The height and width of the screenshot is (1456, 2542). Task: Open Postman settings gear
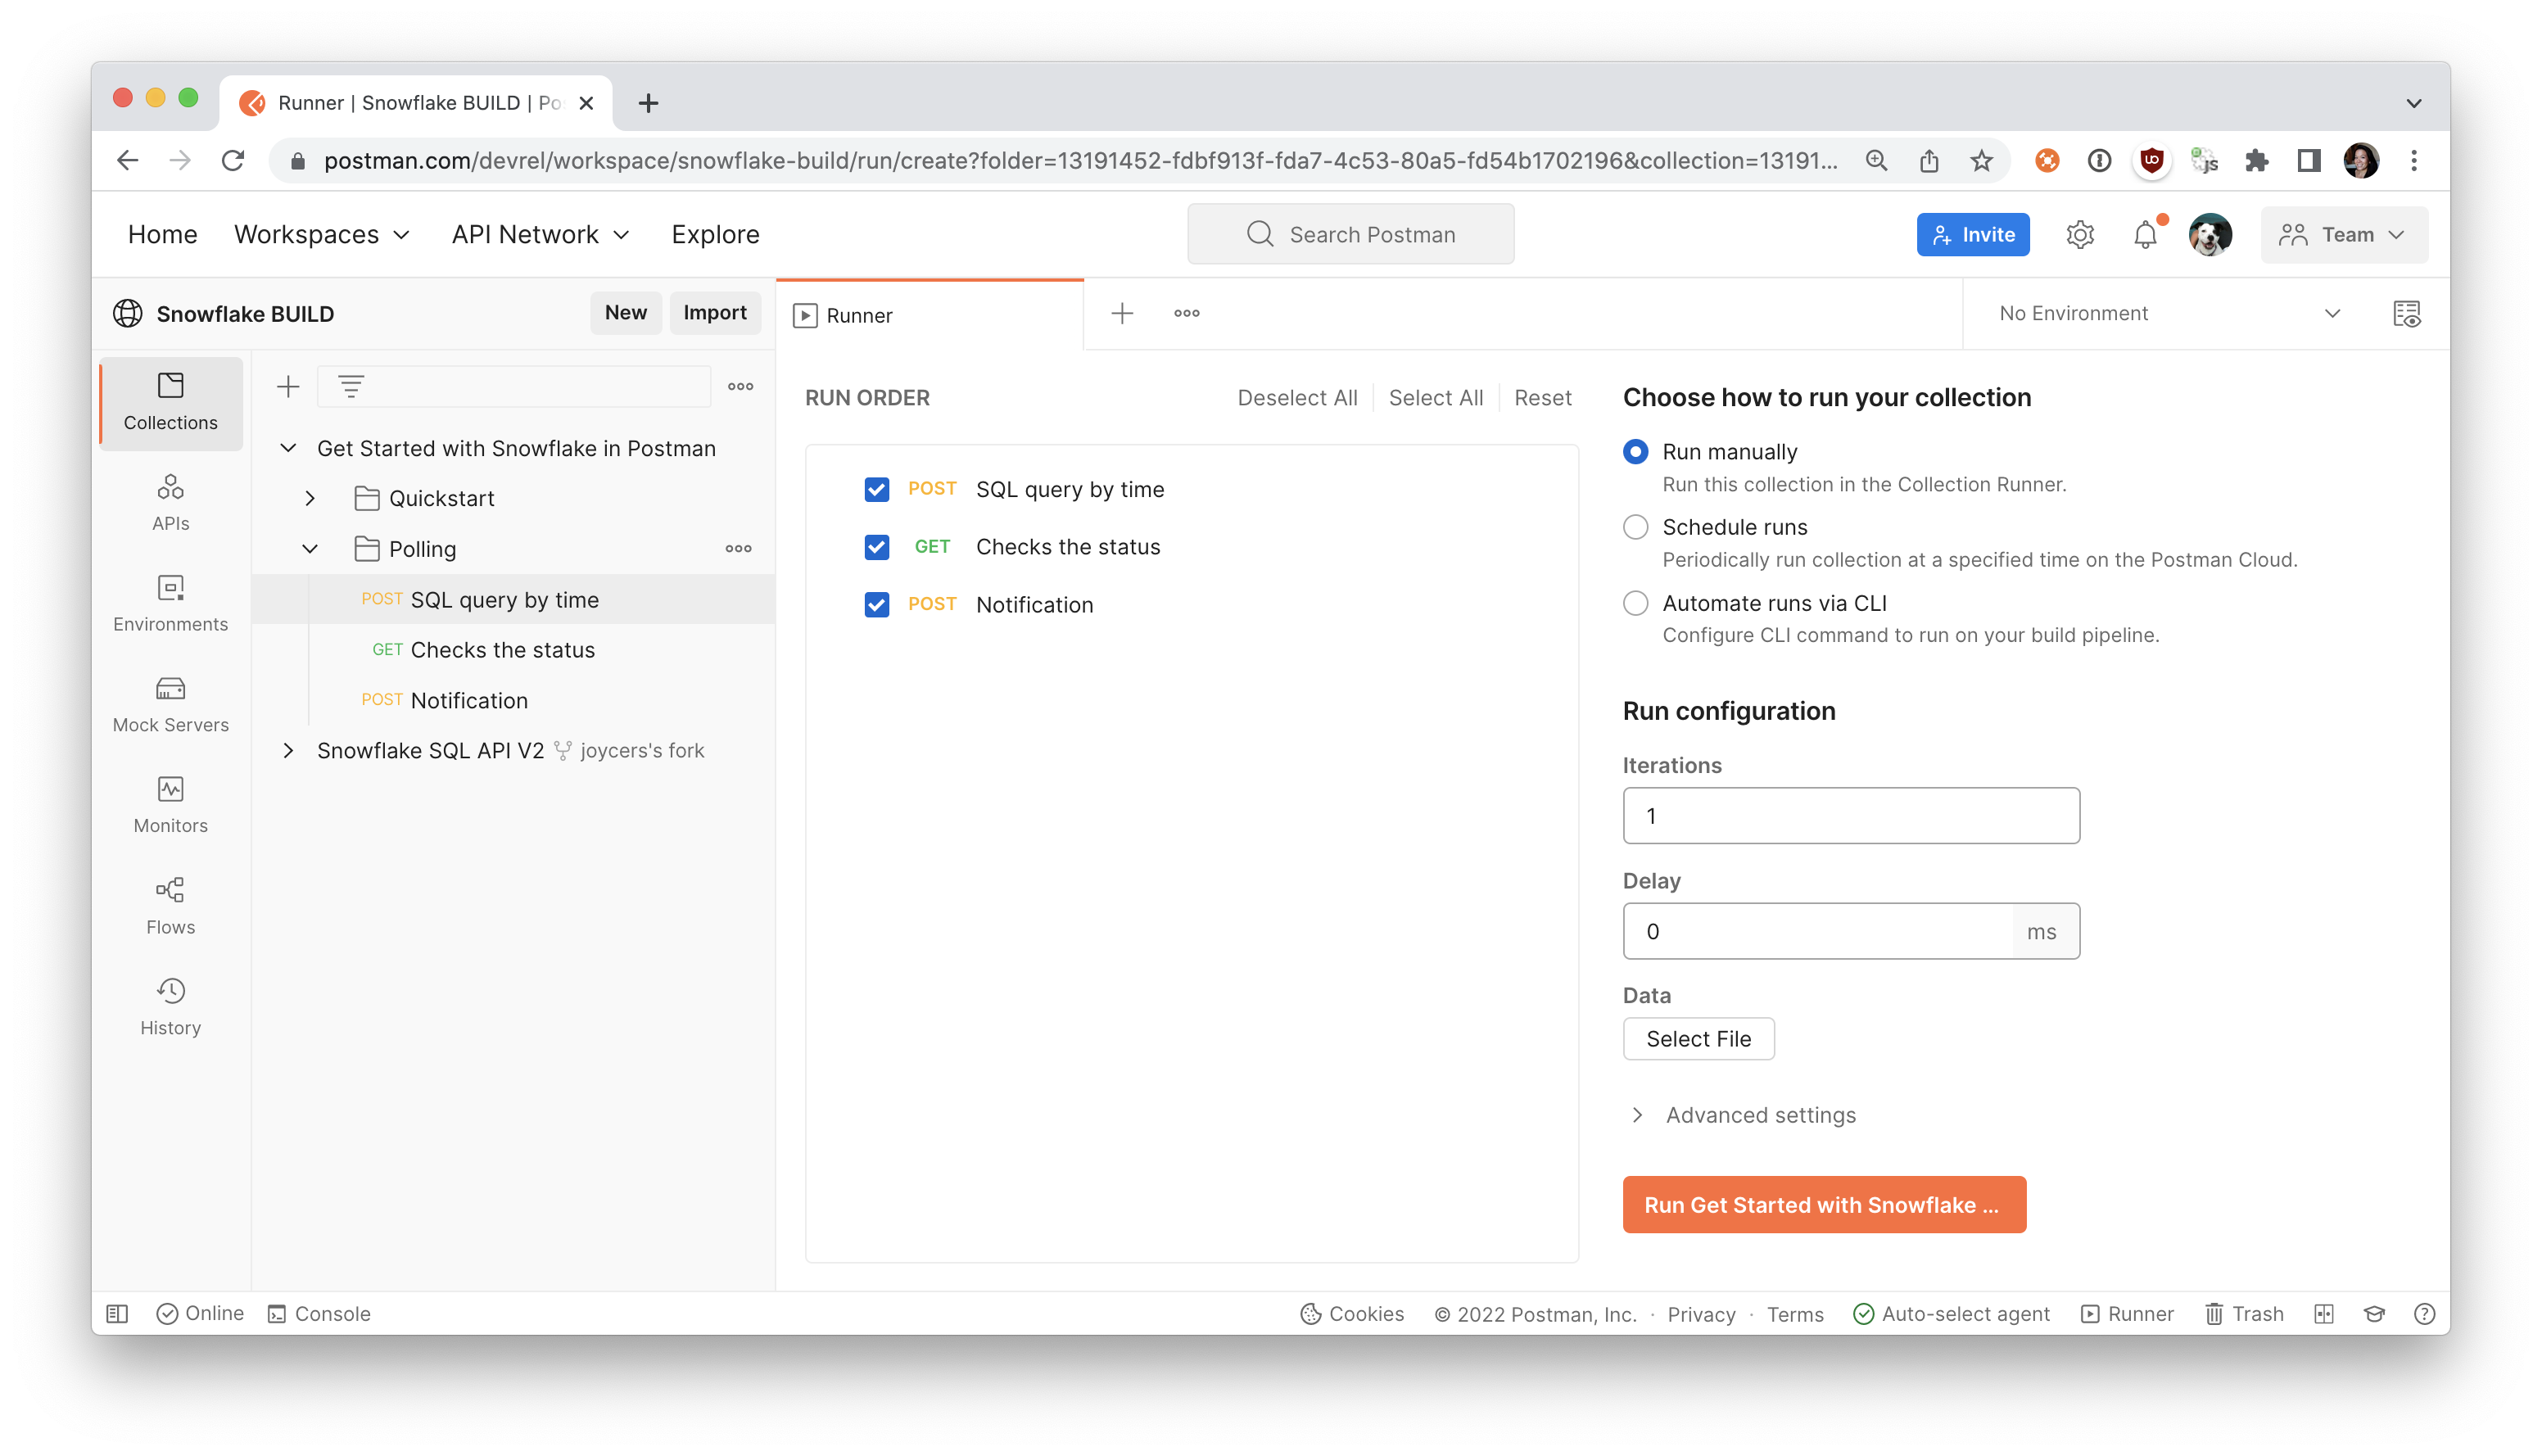point(2080,234)
